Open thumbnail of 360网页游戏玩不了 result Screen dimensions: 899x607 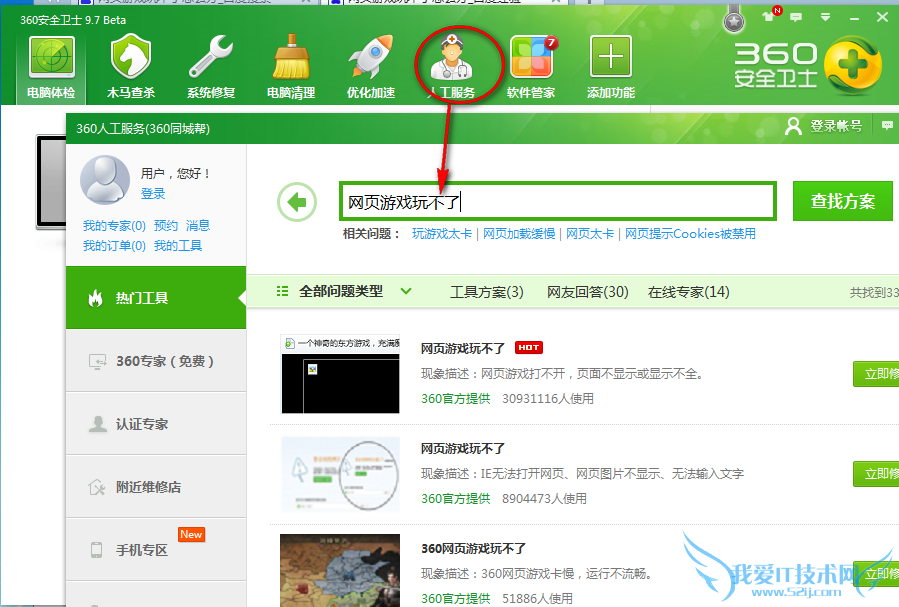[340, 570]
